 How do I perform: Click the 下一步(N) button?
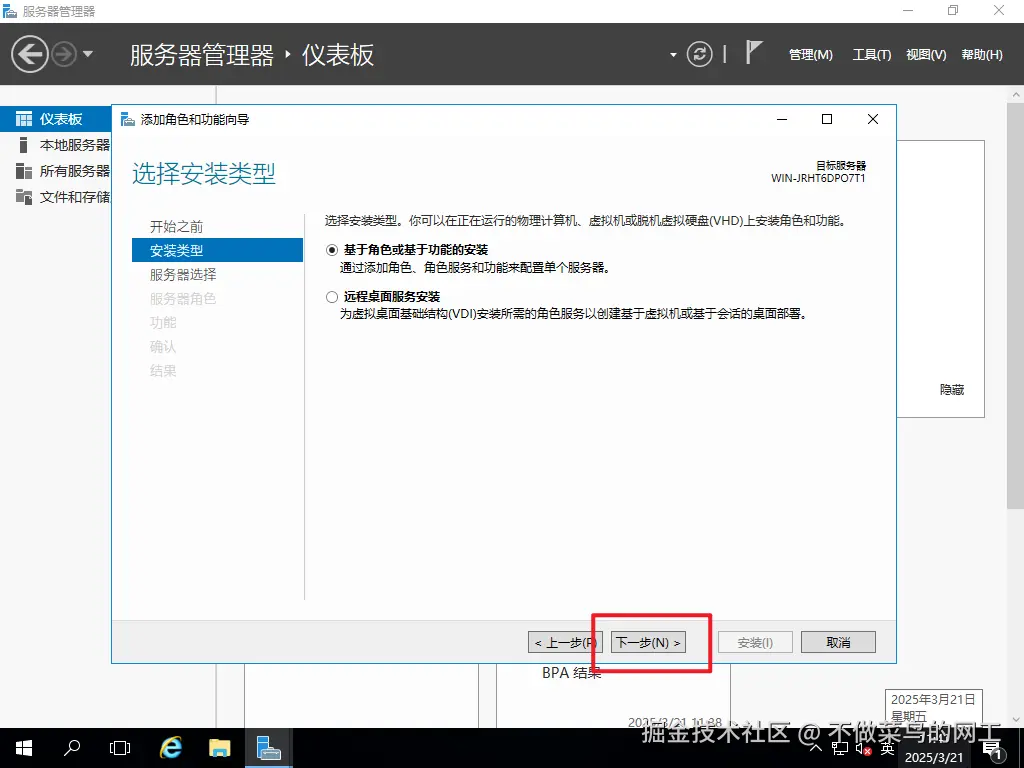pyautogui.click(x=646, y=641)
